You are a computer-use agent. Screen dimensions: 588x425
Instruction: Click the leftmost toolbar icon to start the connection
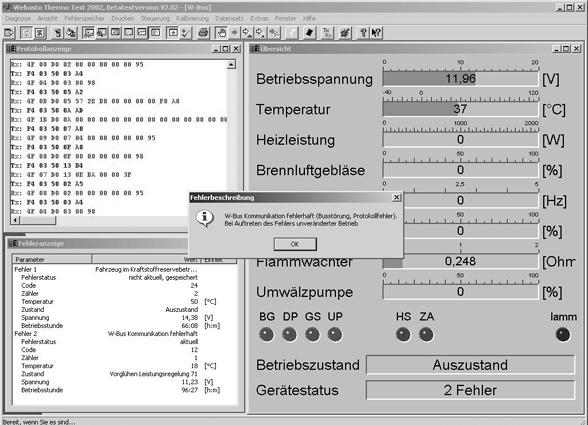click(8, 33)
